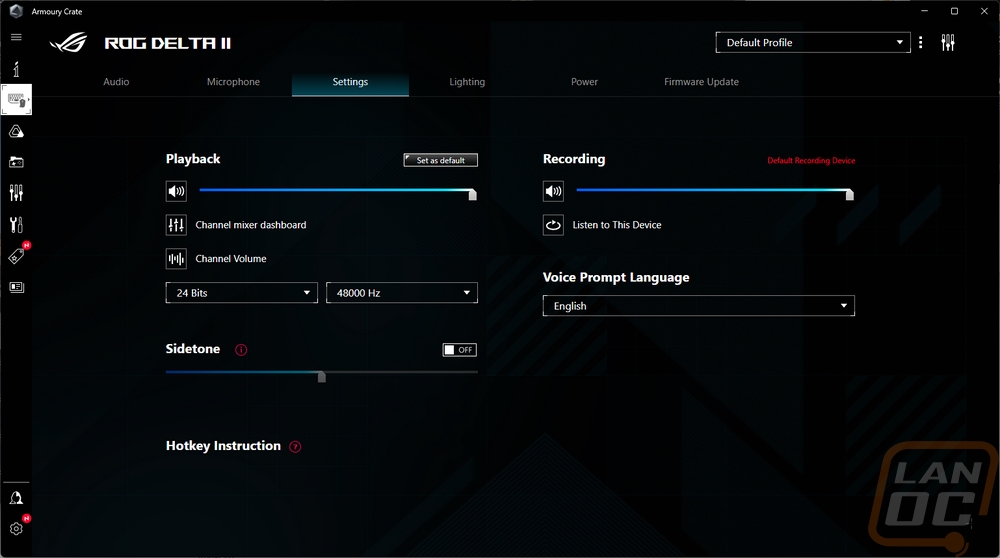Image resolution: width=1000 pixels, height=558 pixels.
Task: Click the ROG DELTA II title
Action: 168,43
